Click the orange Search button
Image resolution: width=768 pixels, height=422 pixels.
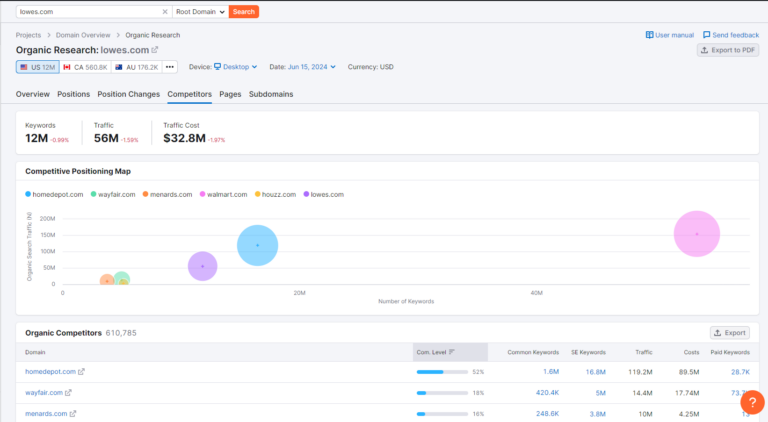coord(243,12)
